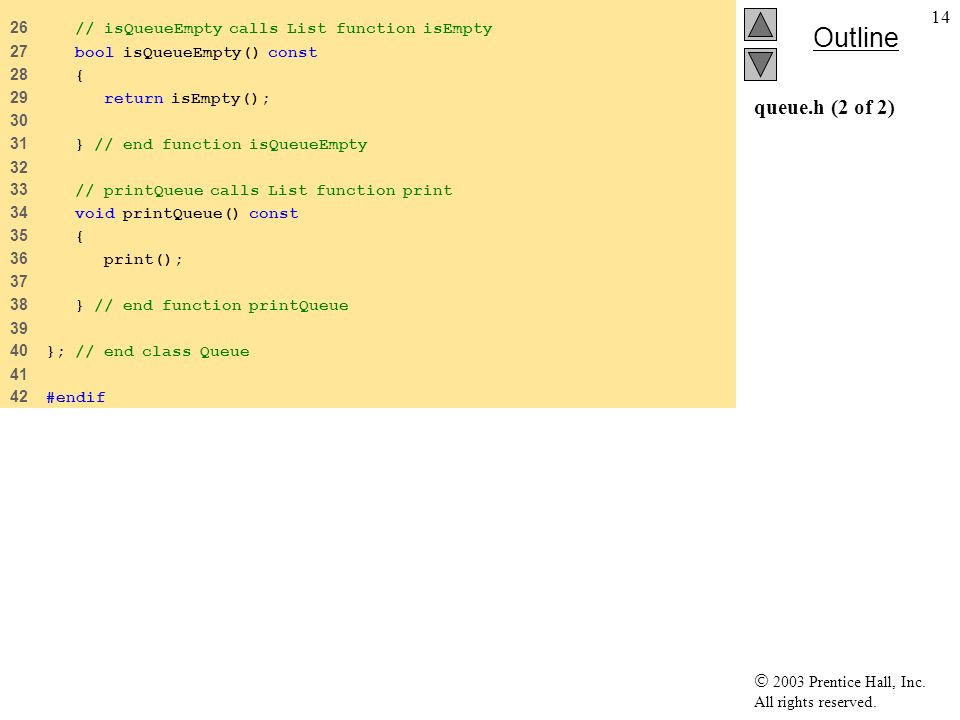Select '// end function isQueueEmpty' comment
This screenshot has width=960, height=720.
click(x=231, y=144)
